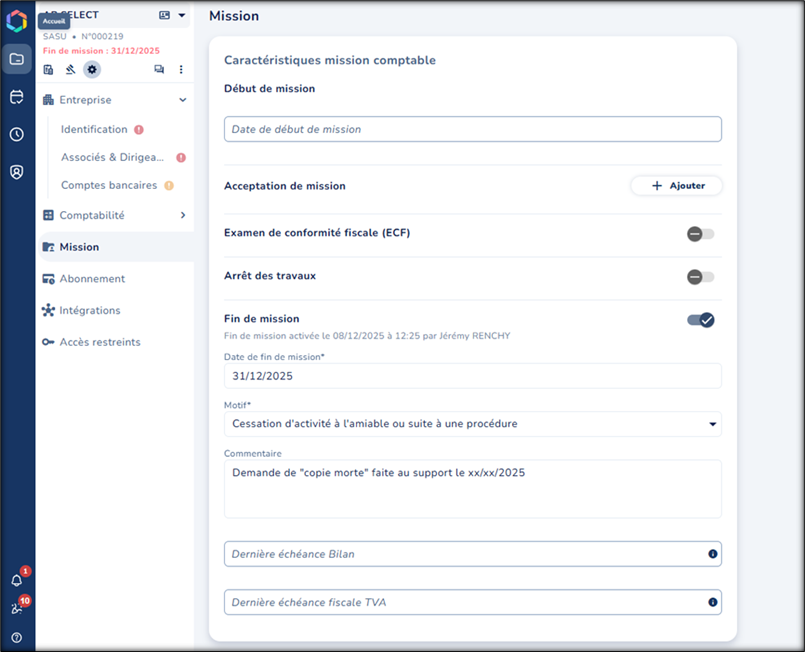Collapse the Entreprise section chevron
Viewport: 805px width, 652px height.
tap(182, 100)
